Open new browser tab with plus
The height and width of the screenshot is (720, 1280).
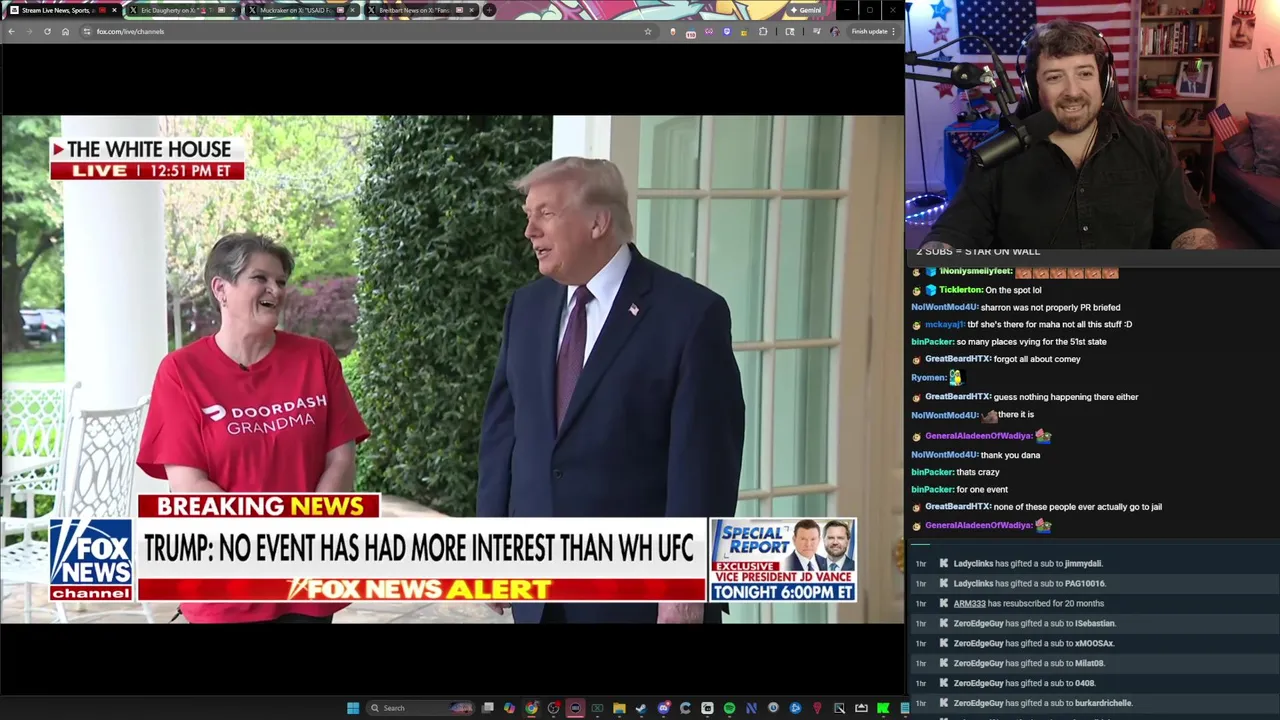coord(489,10)
